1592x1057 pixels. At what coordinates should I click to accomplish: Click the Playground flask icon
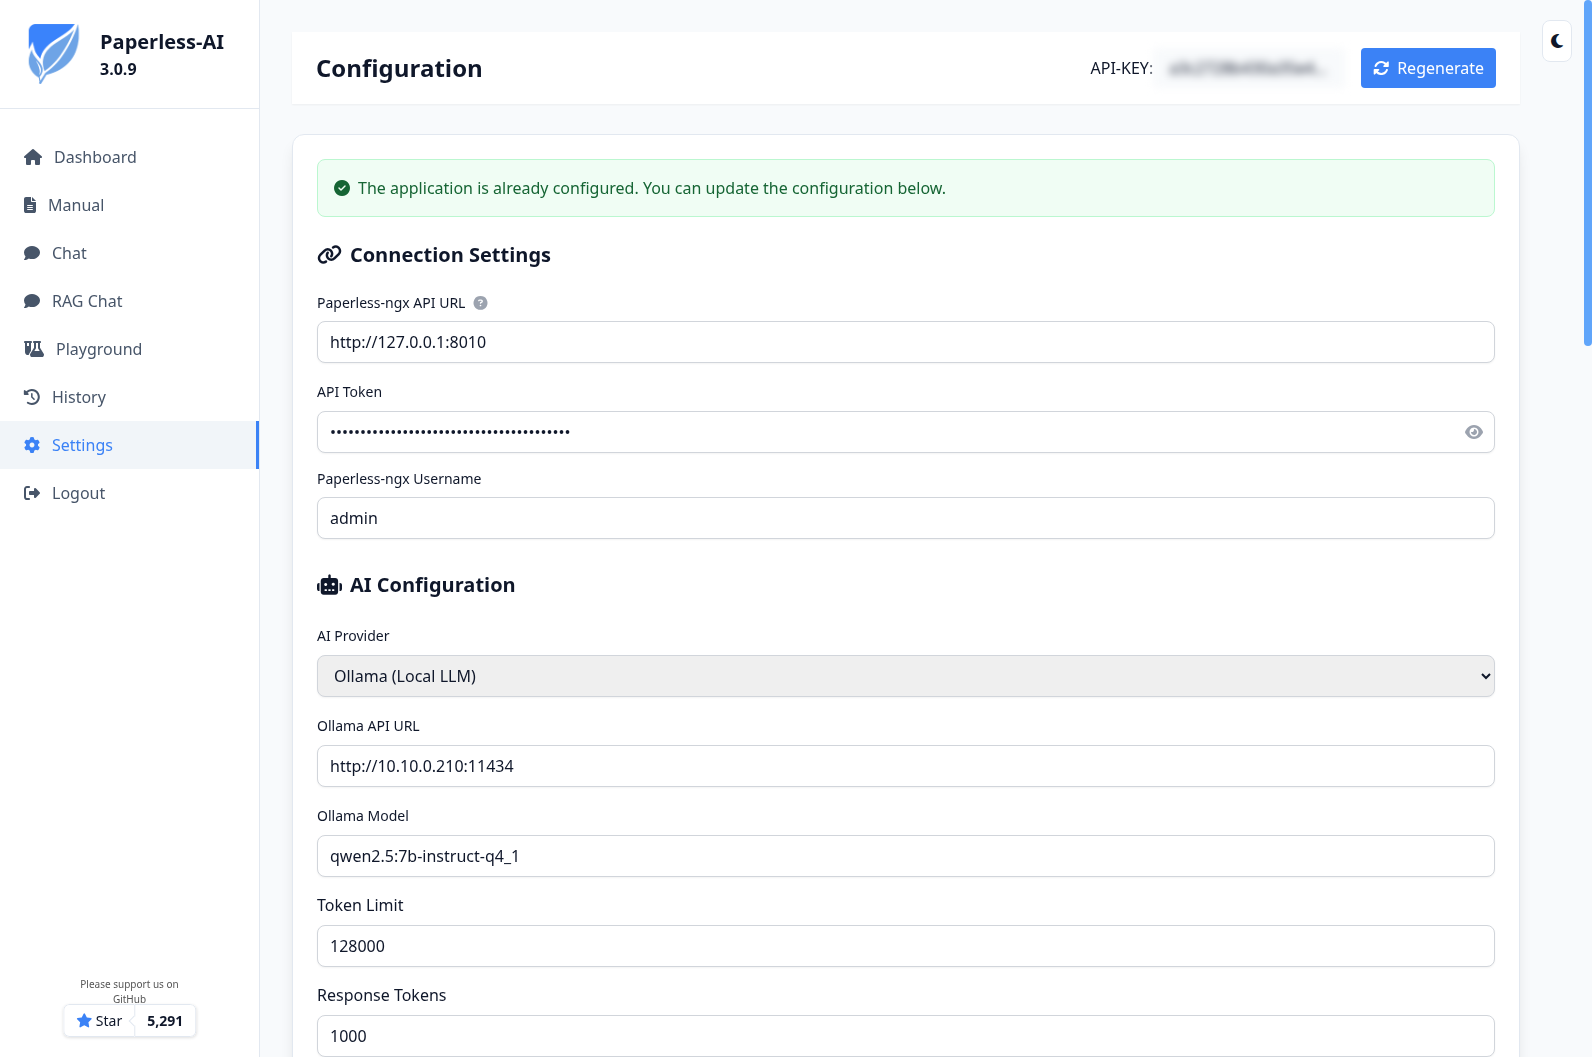click(34, 349)
